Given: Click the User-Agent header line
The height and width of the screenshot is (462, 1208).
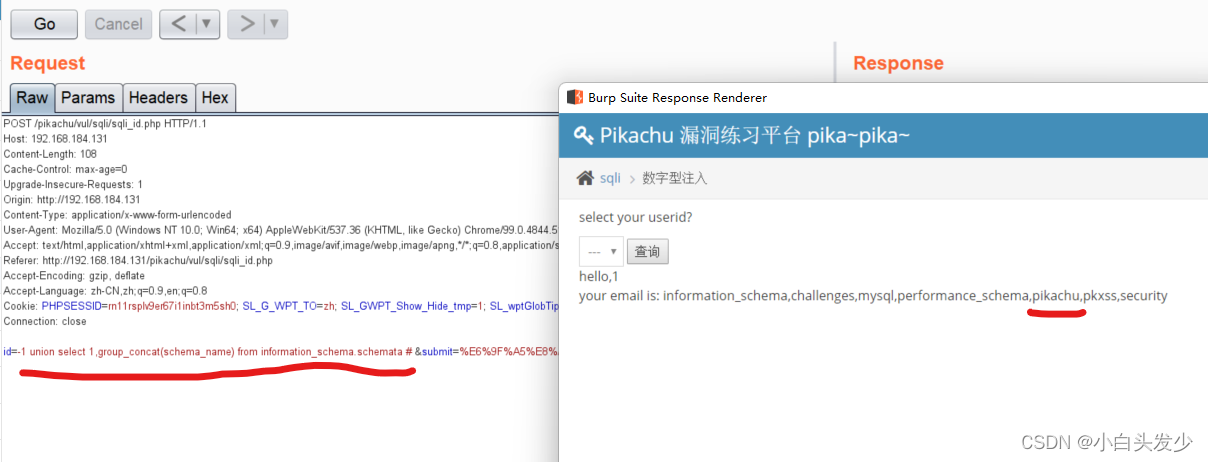Looking at the screenshot, I should coord(280,230).
